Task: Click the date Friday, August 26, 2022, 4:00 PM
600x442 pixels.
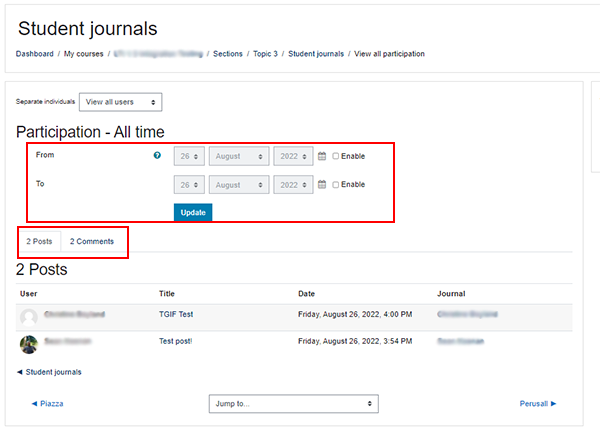Action: pos(355,314)
